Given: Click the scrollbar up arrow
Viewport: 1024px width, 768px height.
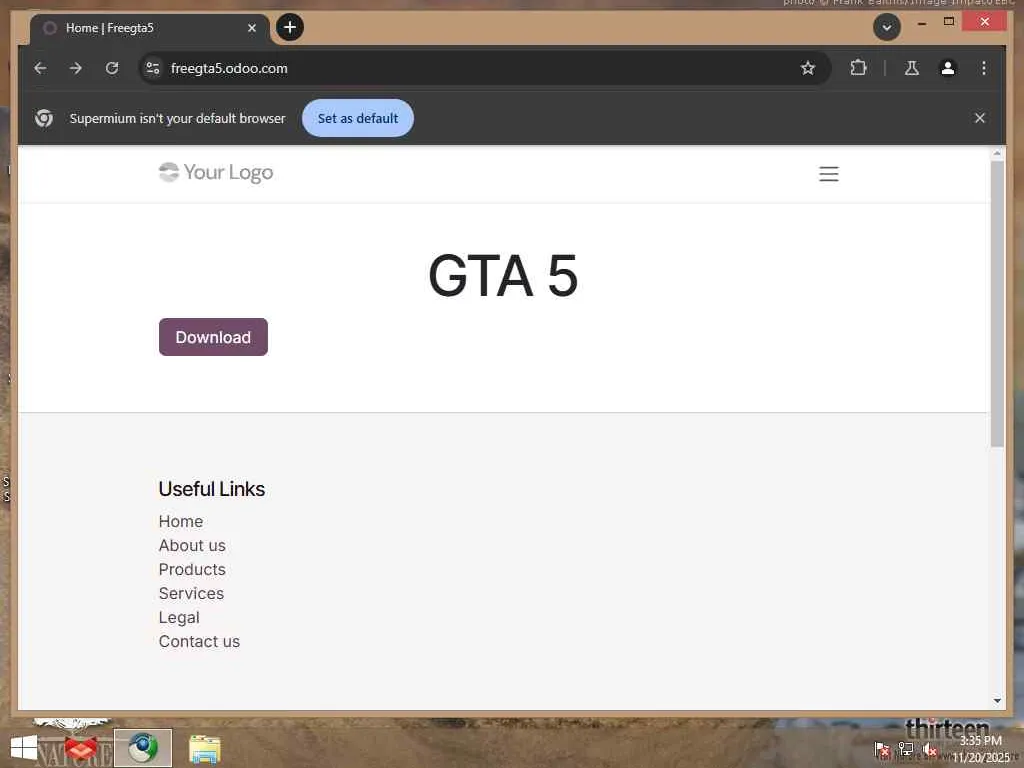Looking at the screenshot, I should tap(997, 153).
